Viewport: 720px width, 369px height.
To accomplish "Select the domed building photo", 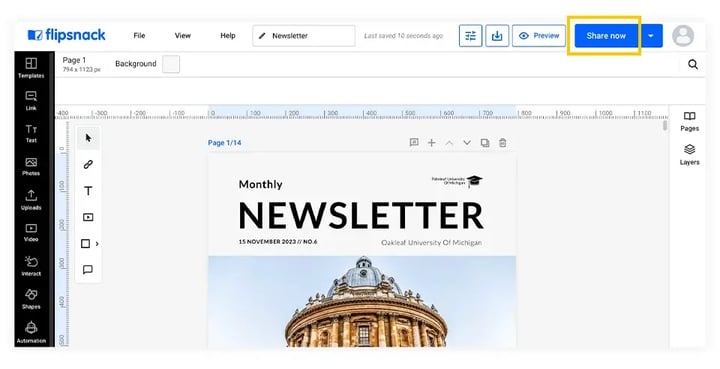I will pos(362,301).
